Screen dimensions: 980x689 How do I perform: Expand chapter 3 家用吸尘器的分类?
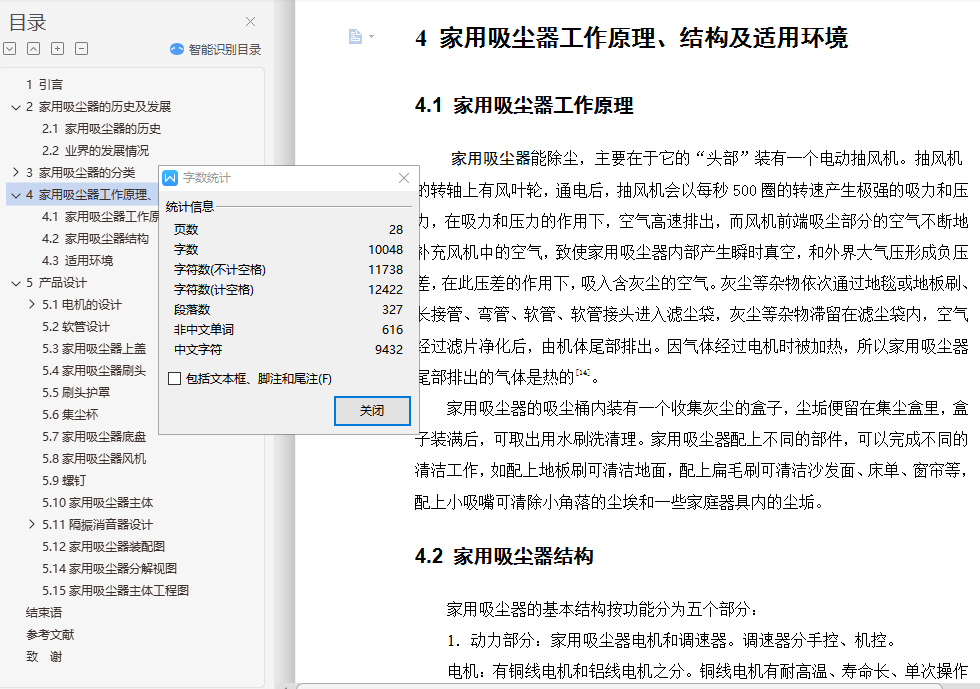tap(16, 173)
